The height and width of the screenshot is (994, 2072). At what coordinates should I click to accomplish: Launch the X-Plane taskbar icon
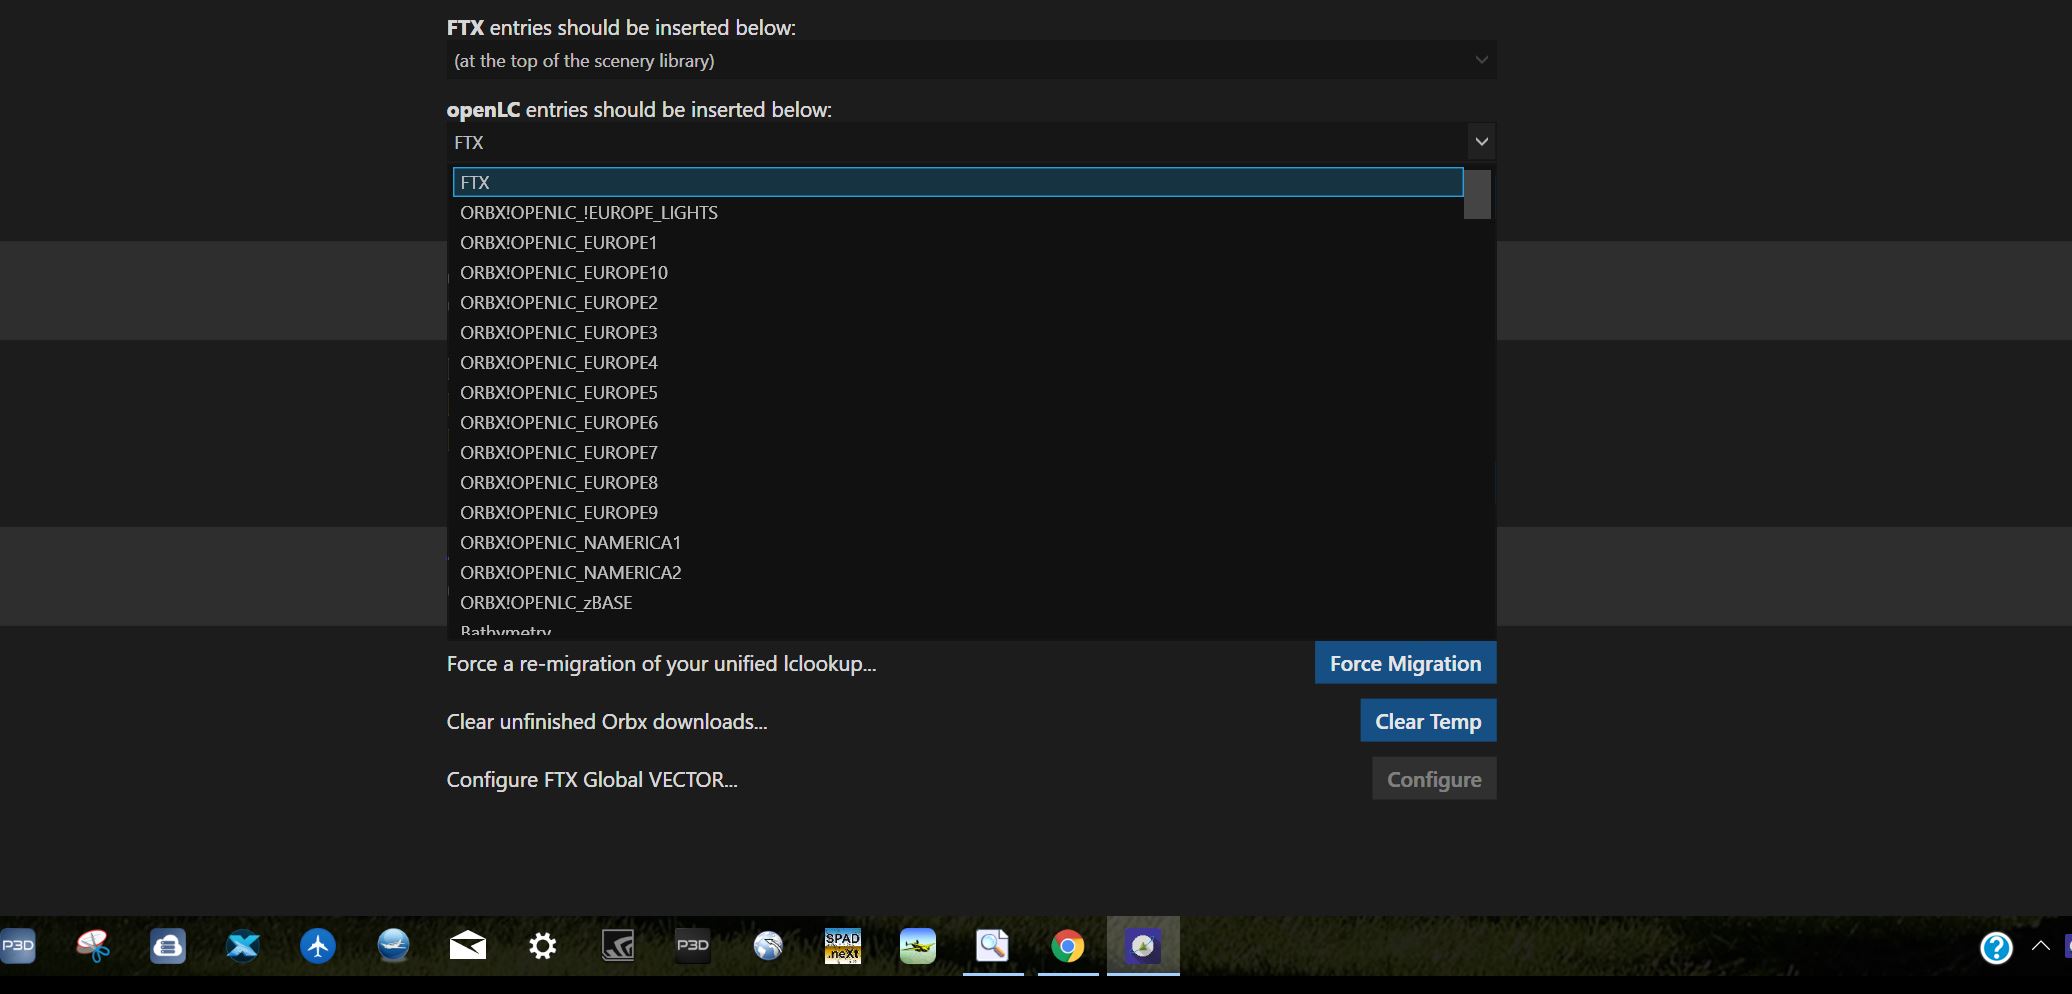click(243, 946)
